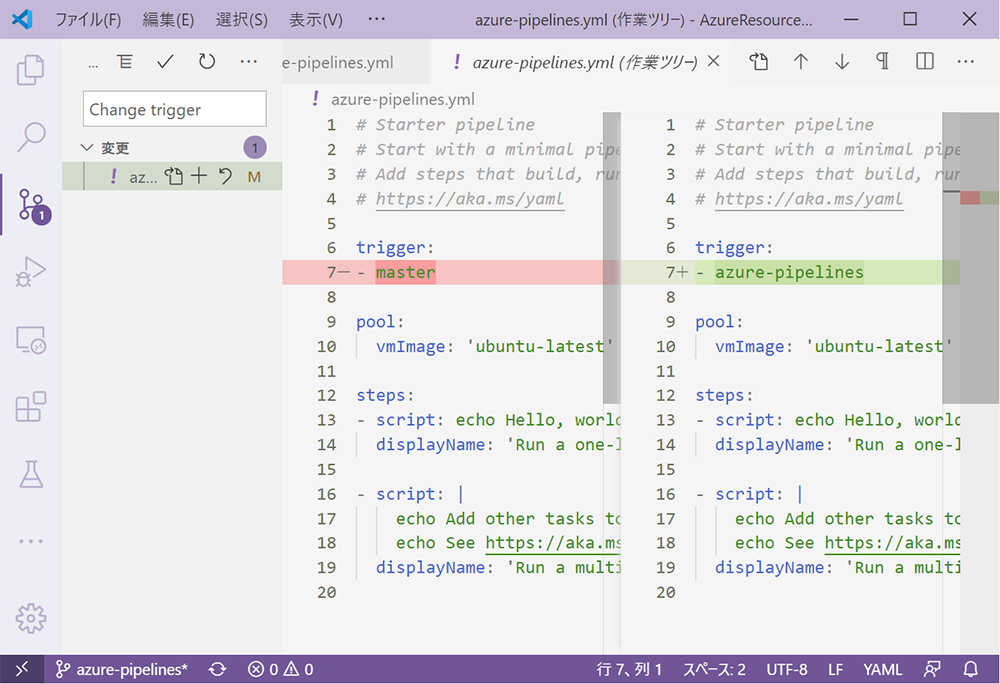Go to next change in diff
Viewport: 1000px width, 684px height.
842,61
